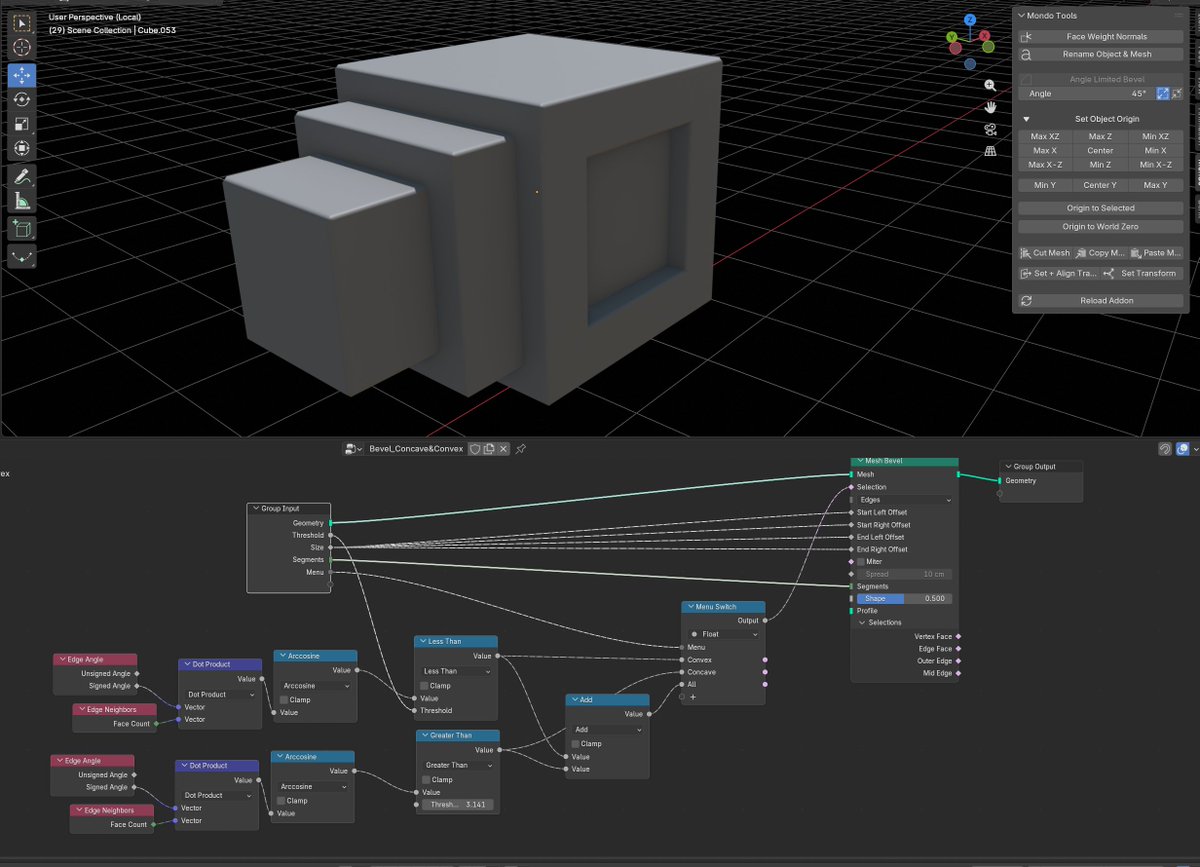This screenshot has width=1200, height=867.
Task: Open the Float type dropdown in Menu Switch
Action: [x=723, y=634]
